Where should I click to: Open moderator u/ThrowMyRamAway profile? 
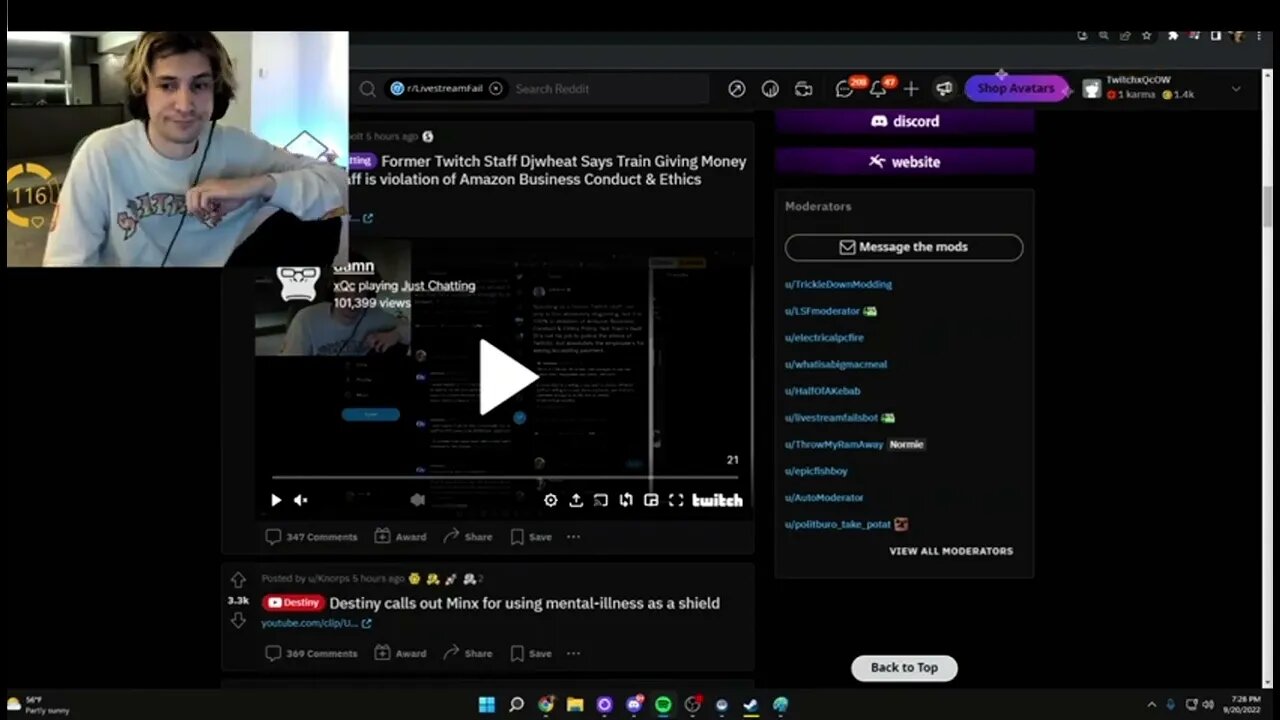[x=834, y=444]
